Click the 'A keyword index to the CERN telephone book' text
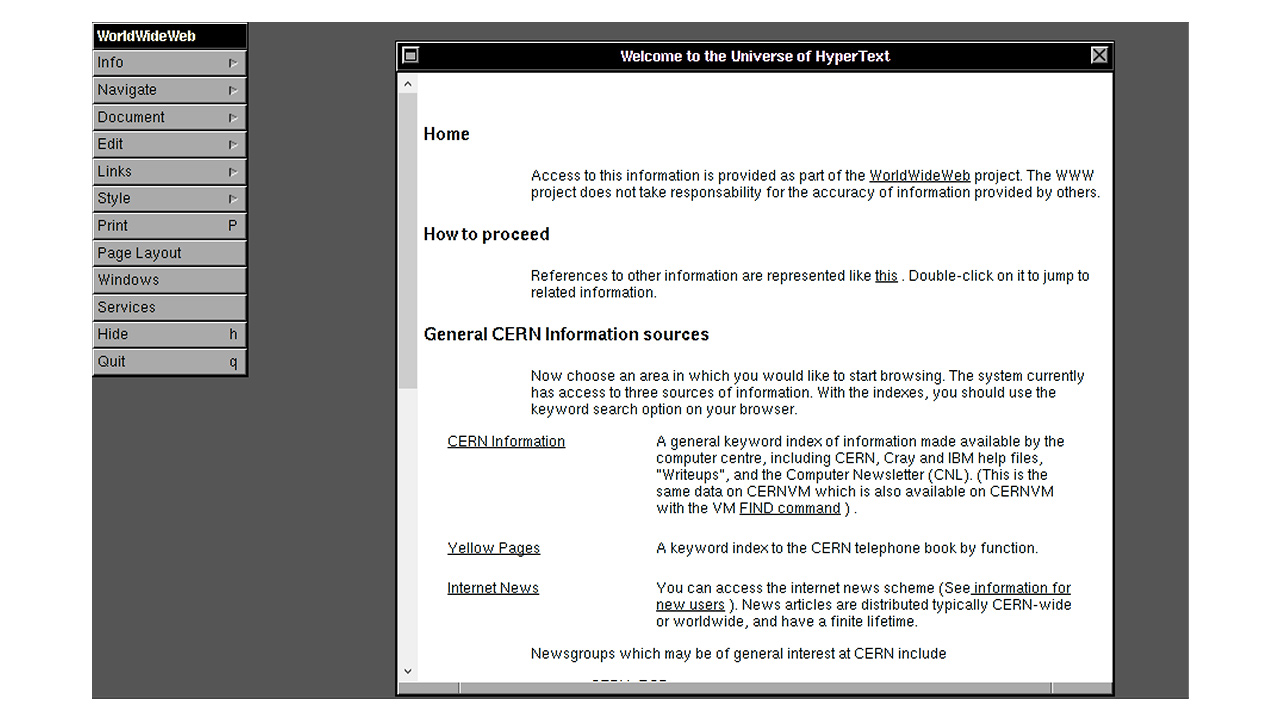 coord(847,548)
